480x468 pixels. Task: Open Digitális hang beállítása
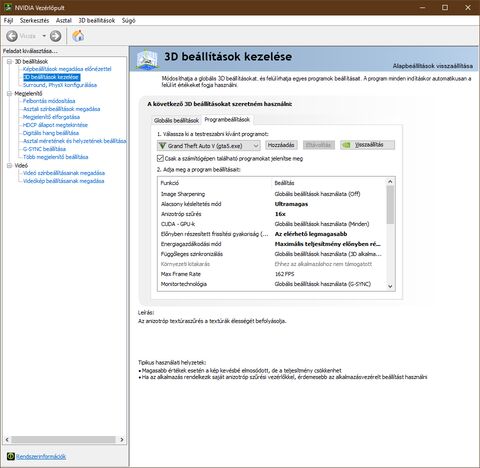tap(51, 133)
